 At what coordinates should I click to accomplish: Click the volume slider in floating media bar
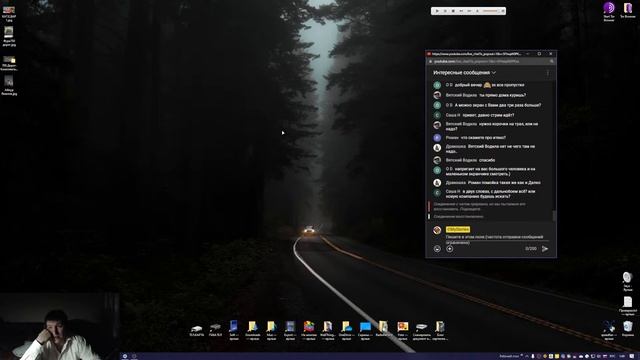pos(490,11)
